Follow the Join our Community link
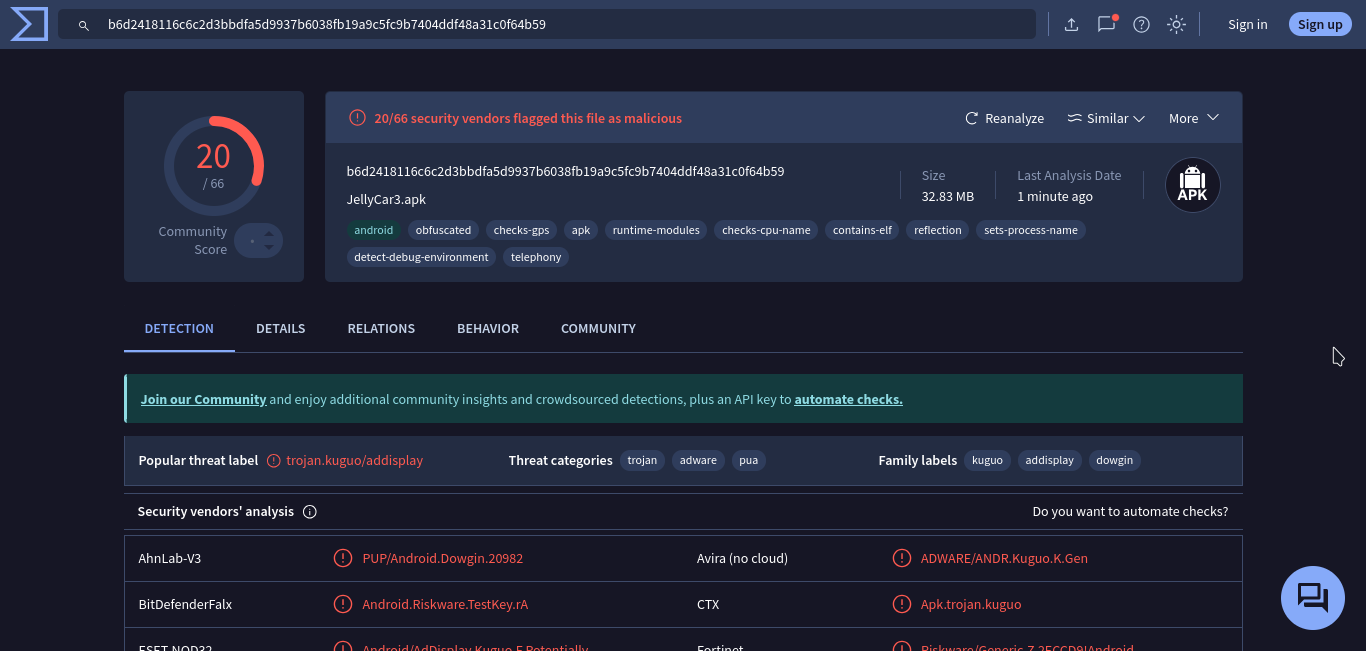 pos(203,399)
